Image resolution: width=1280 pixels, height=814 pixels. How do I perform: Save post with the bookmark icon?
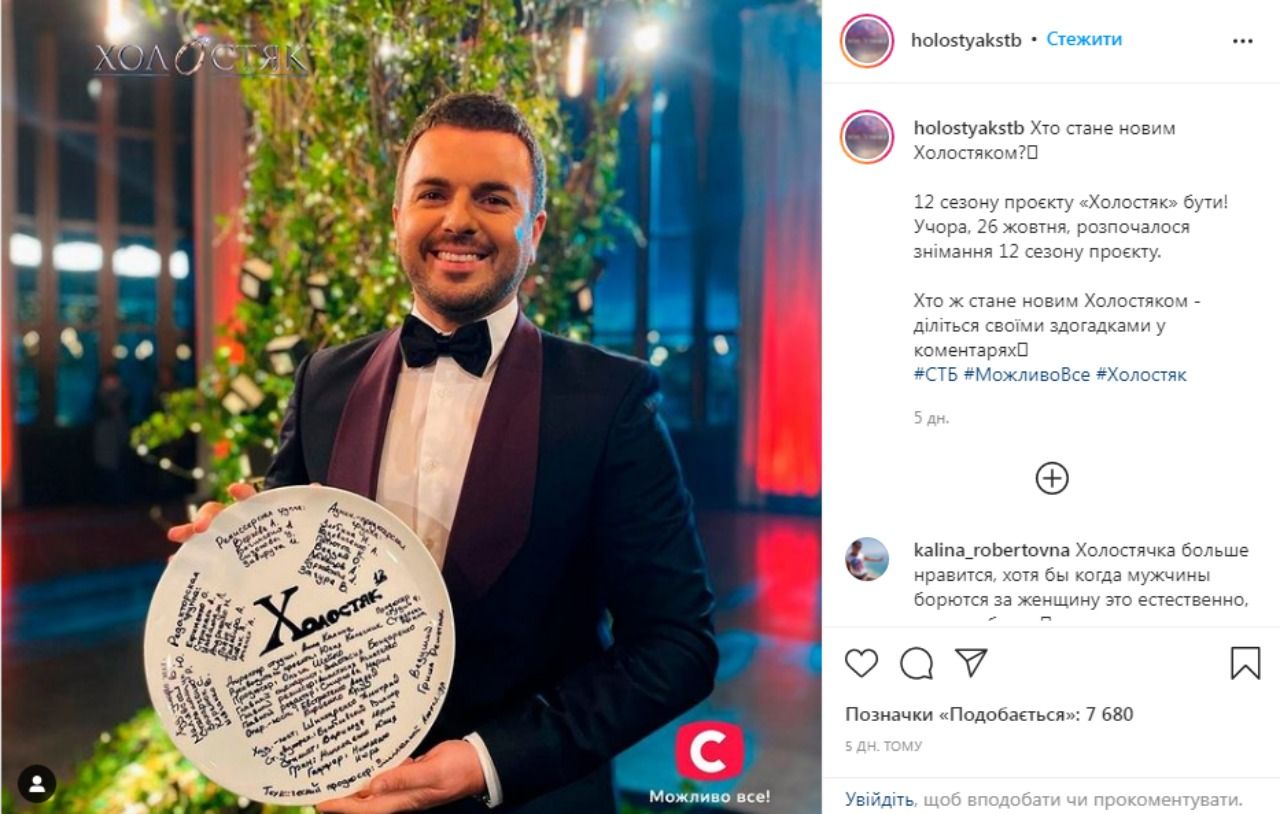point(1245,663)
